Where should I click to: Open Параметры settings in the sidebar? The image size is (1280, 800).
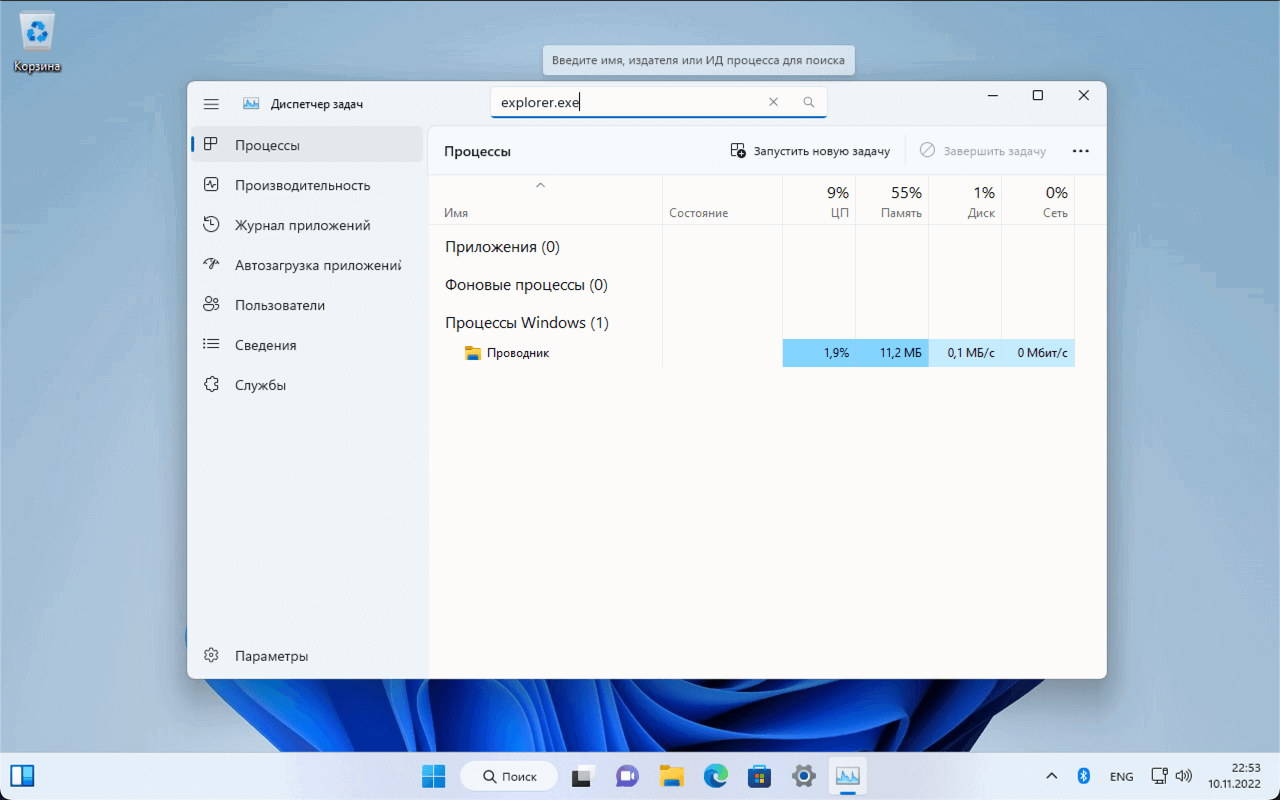[307, 656]
